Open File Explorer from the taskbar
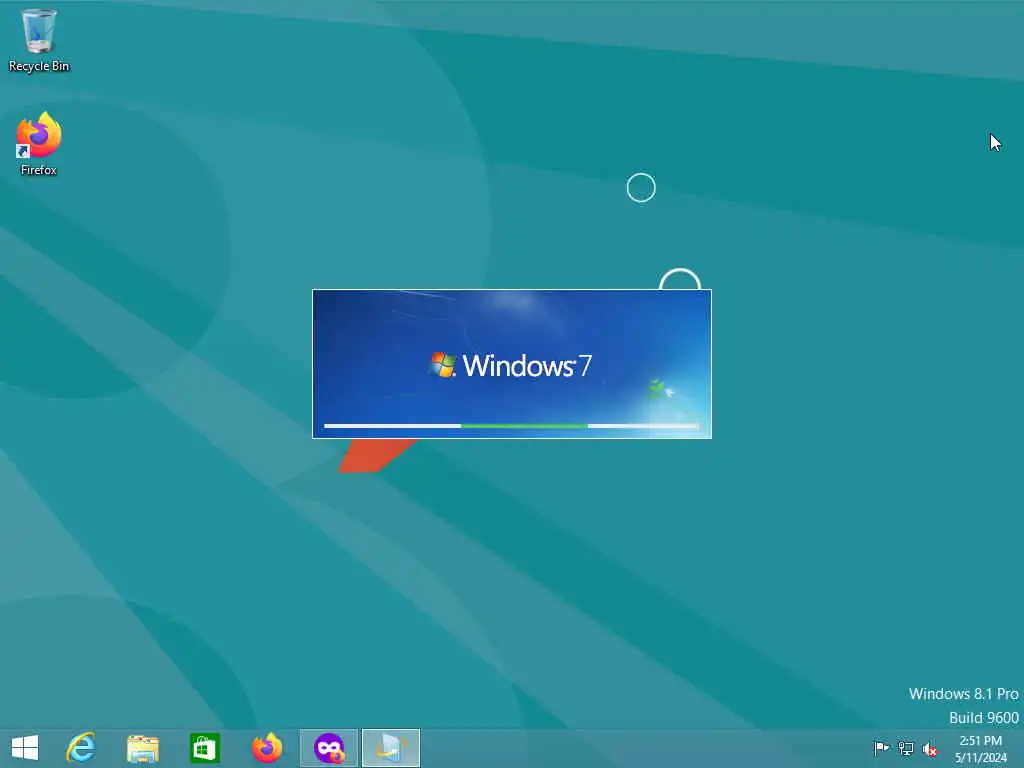Viewport: 1024px width, 768px height. [142, 748]
